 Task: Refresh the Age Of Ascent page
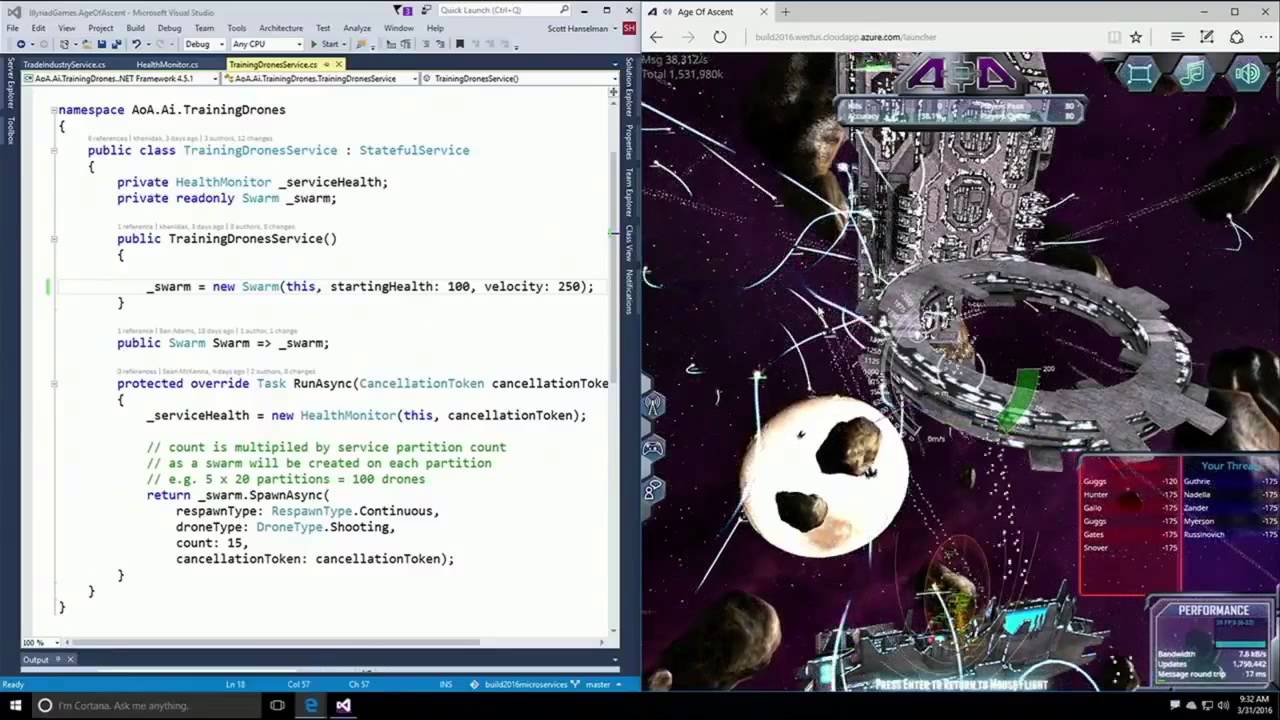click(x=720, y=37)
